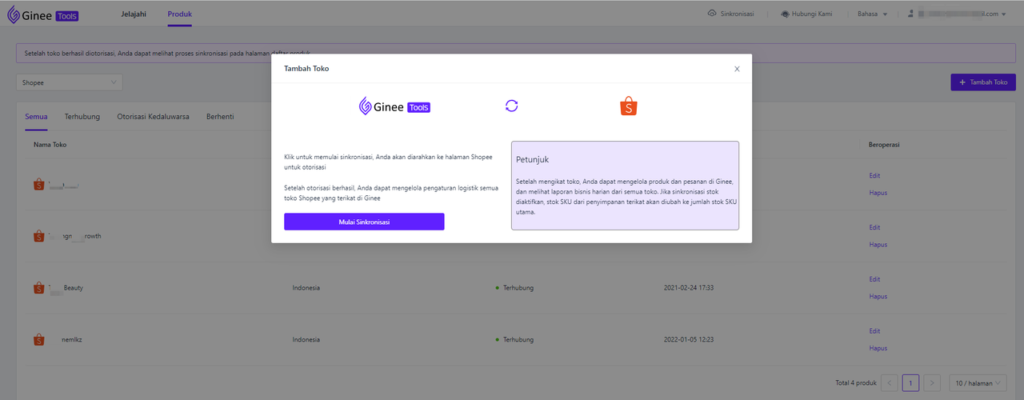Viewport: 1024px width, 400px height.
Task: Click Hapus for the nemlkz store row
Action: pyautogui.click(x=878, y=348)
